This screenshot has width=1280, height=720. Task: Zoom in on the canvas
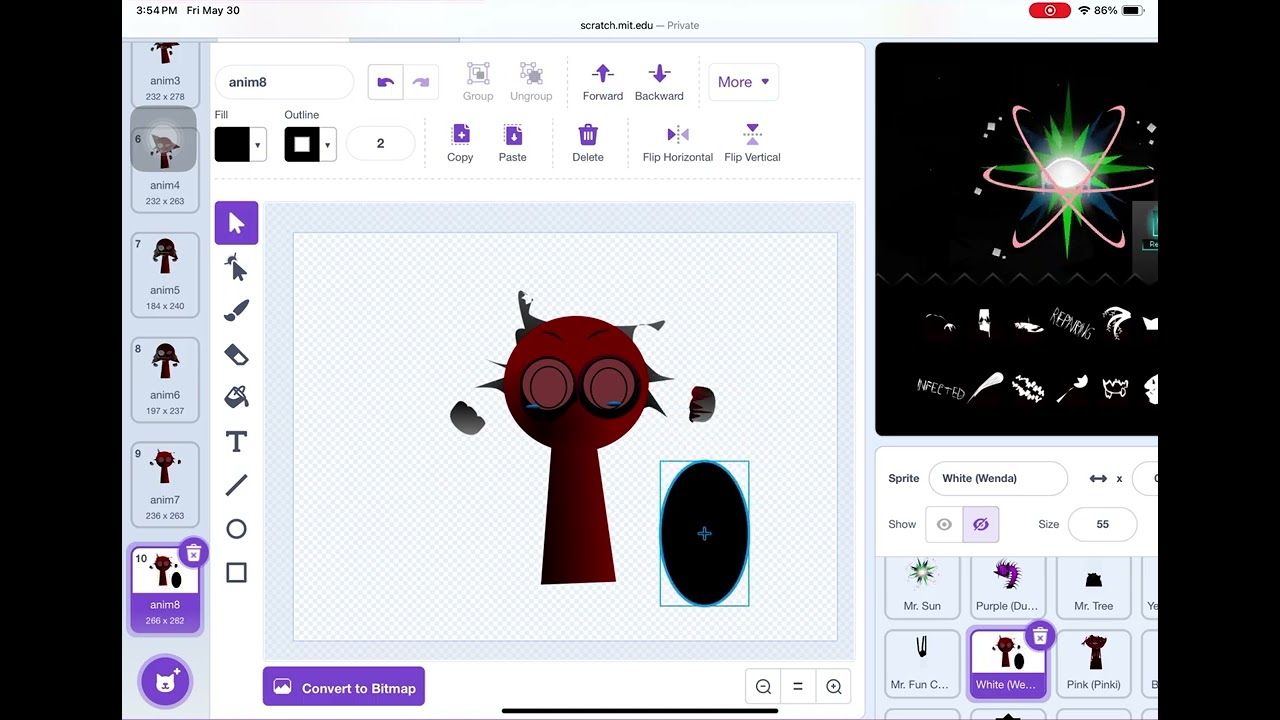[834, 687]
